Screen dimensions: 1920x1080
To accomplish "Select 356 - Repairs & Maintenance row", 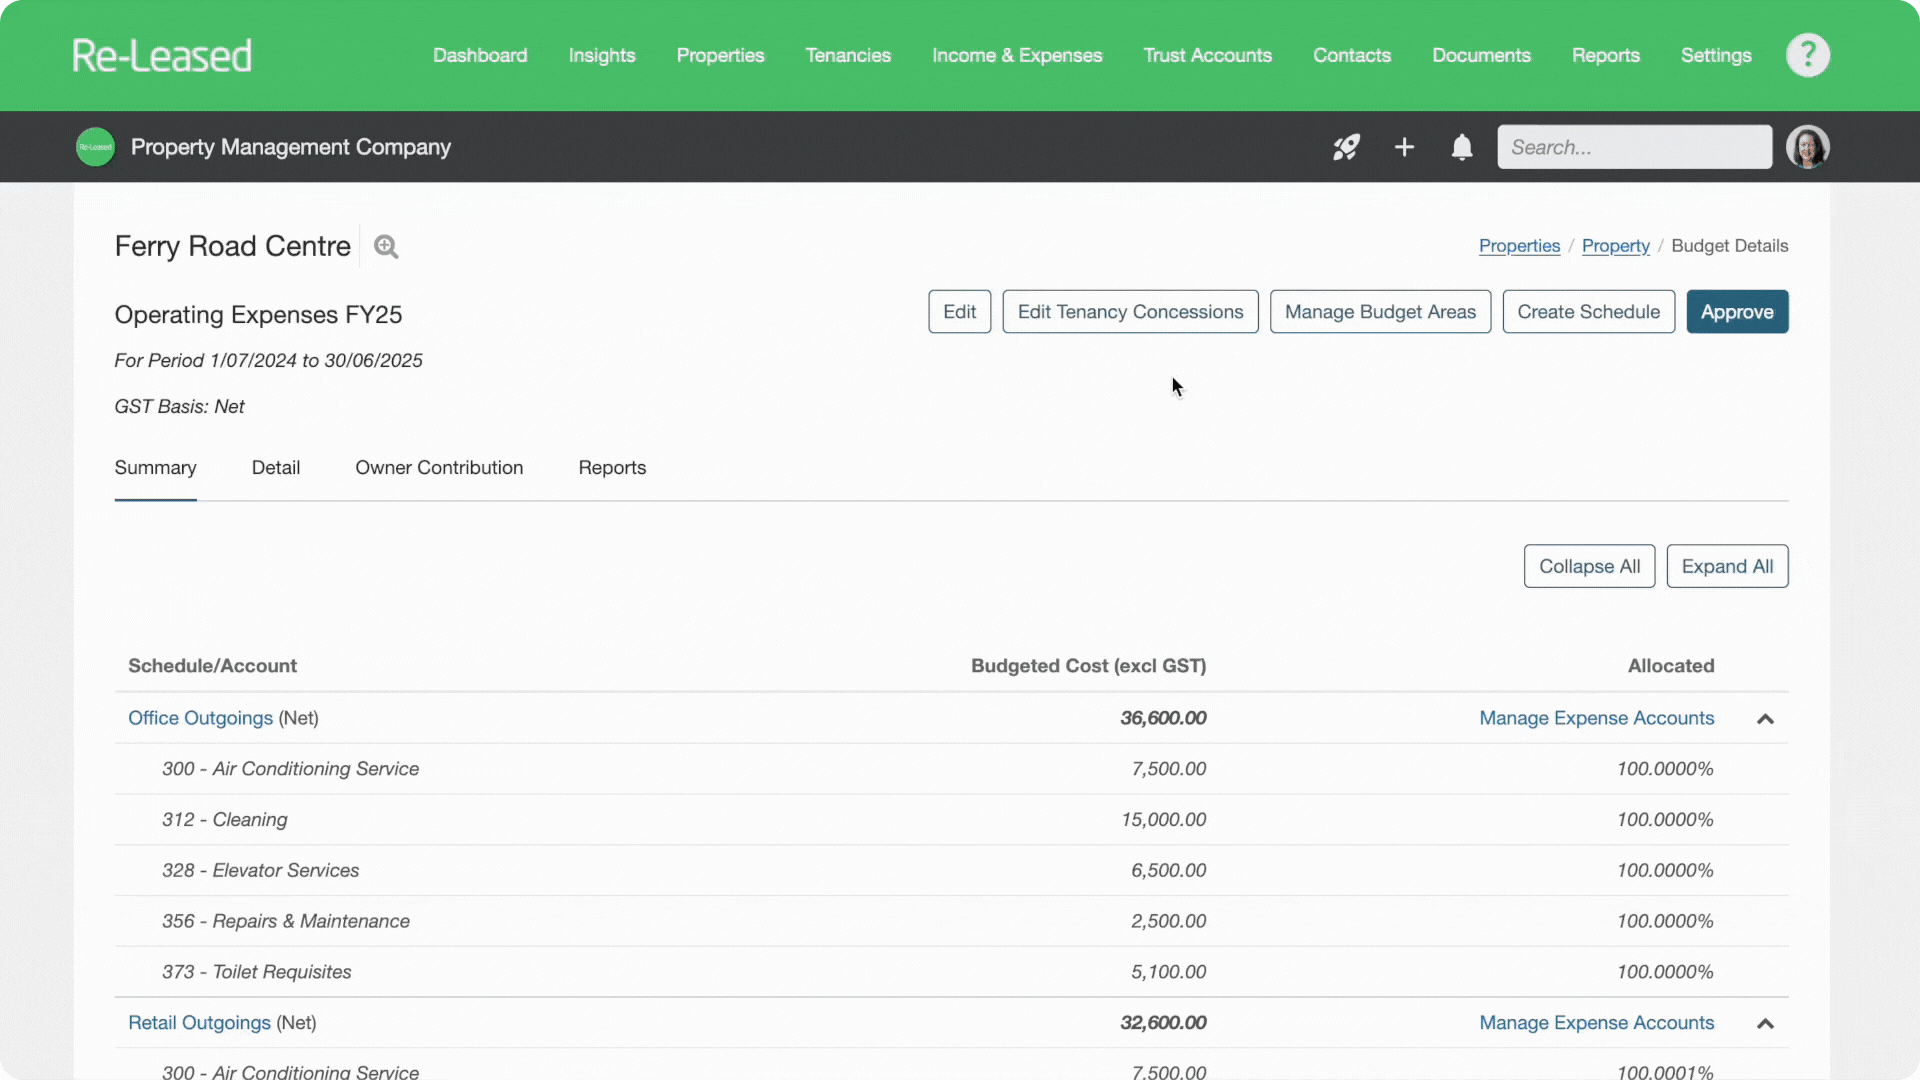I will pyautogui.click(x=951, y=921).
